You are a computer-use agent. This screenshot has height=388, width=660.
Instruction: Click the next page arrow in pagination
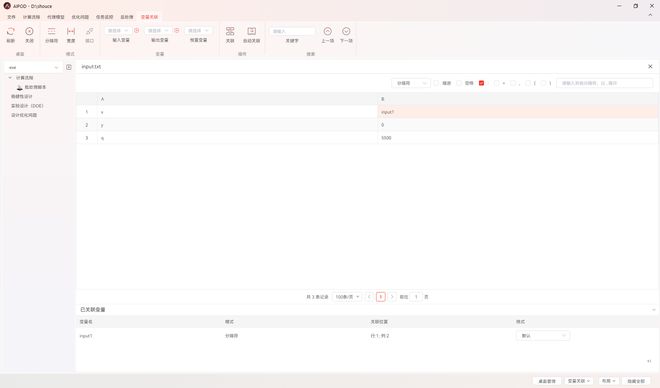(392, 297)
